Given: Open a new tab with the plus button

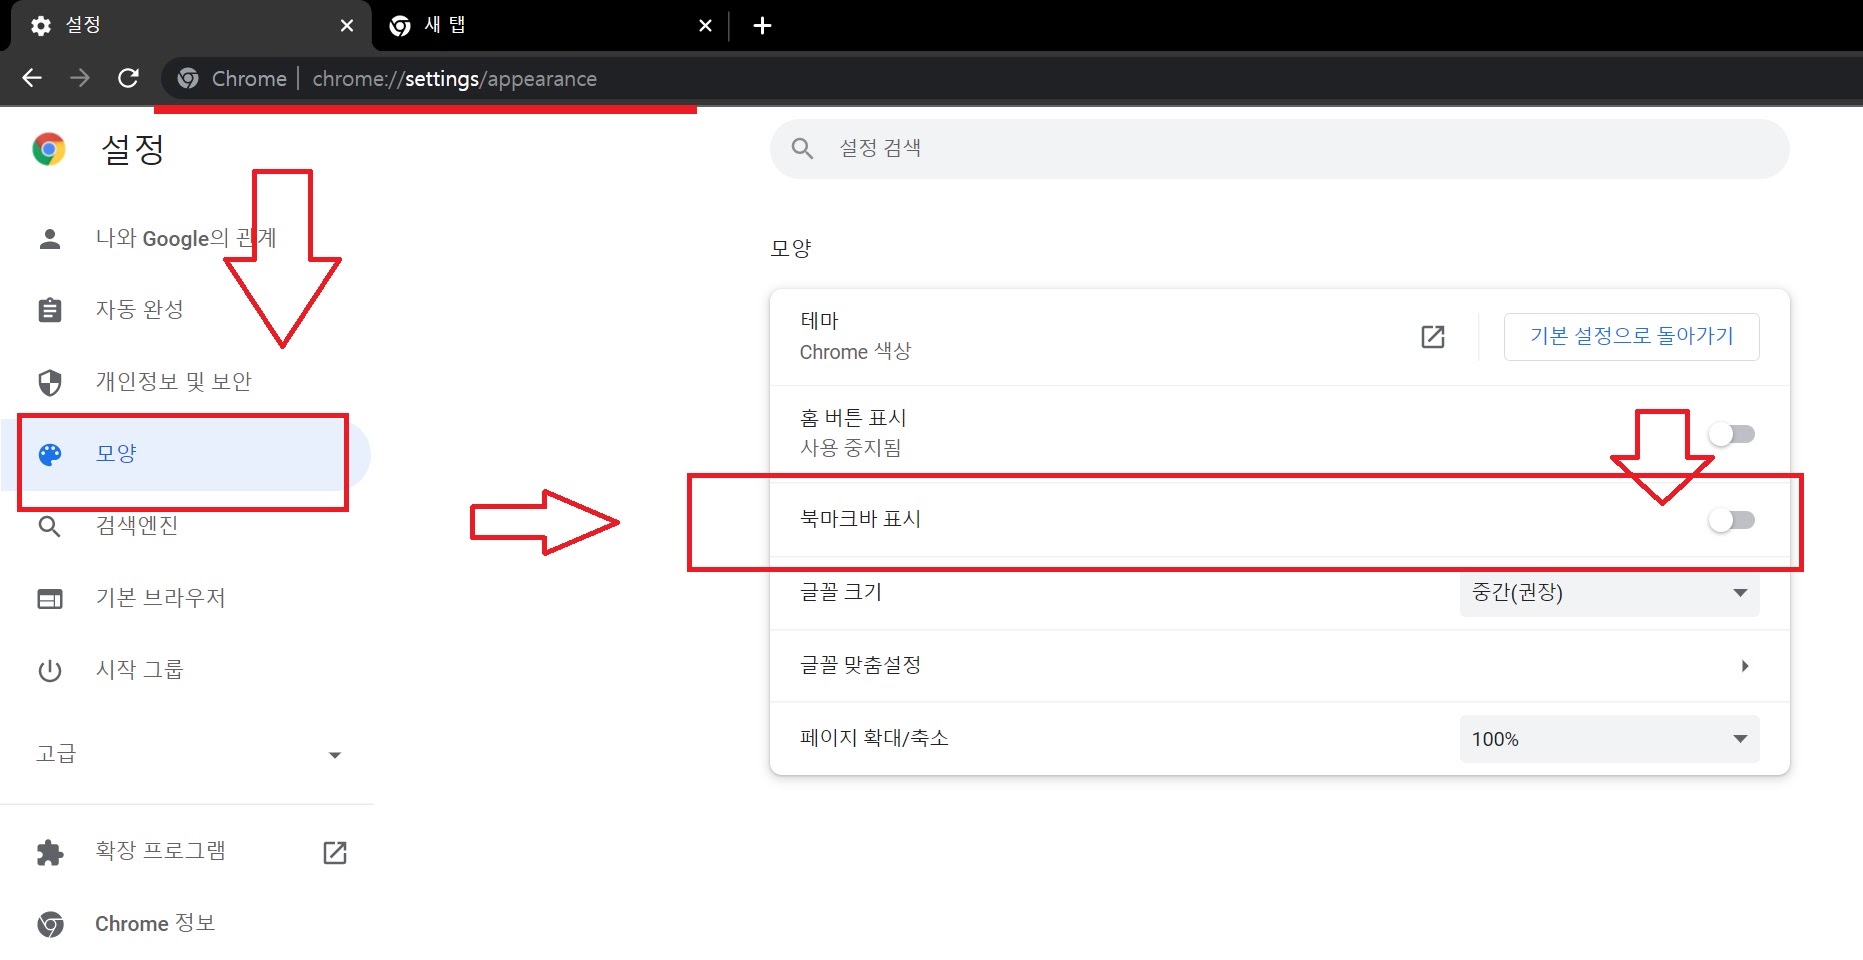Looking at the screenshot, I should coord(762,26).
